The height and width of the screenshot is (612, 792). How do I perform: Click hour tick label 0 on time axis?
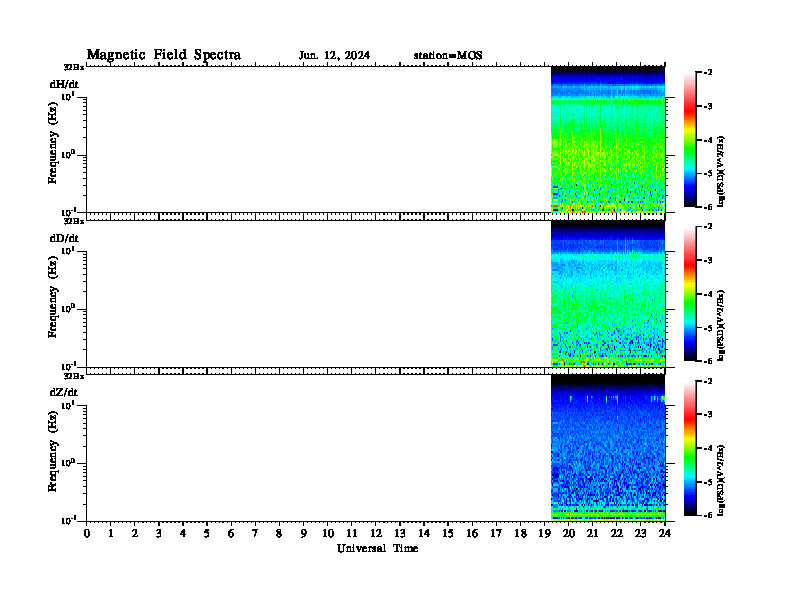(x=87, y=533)
